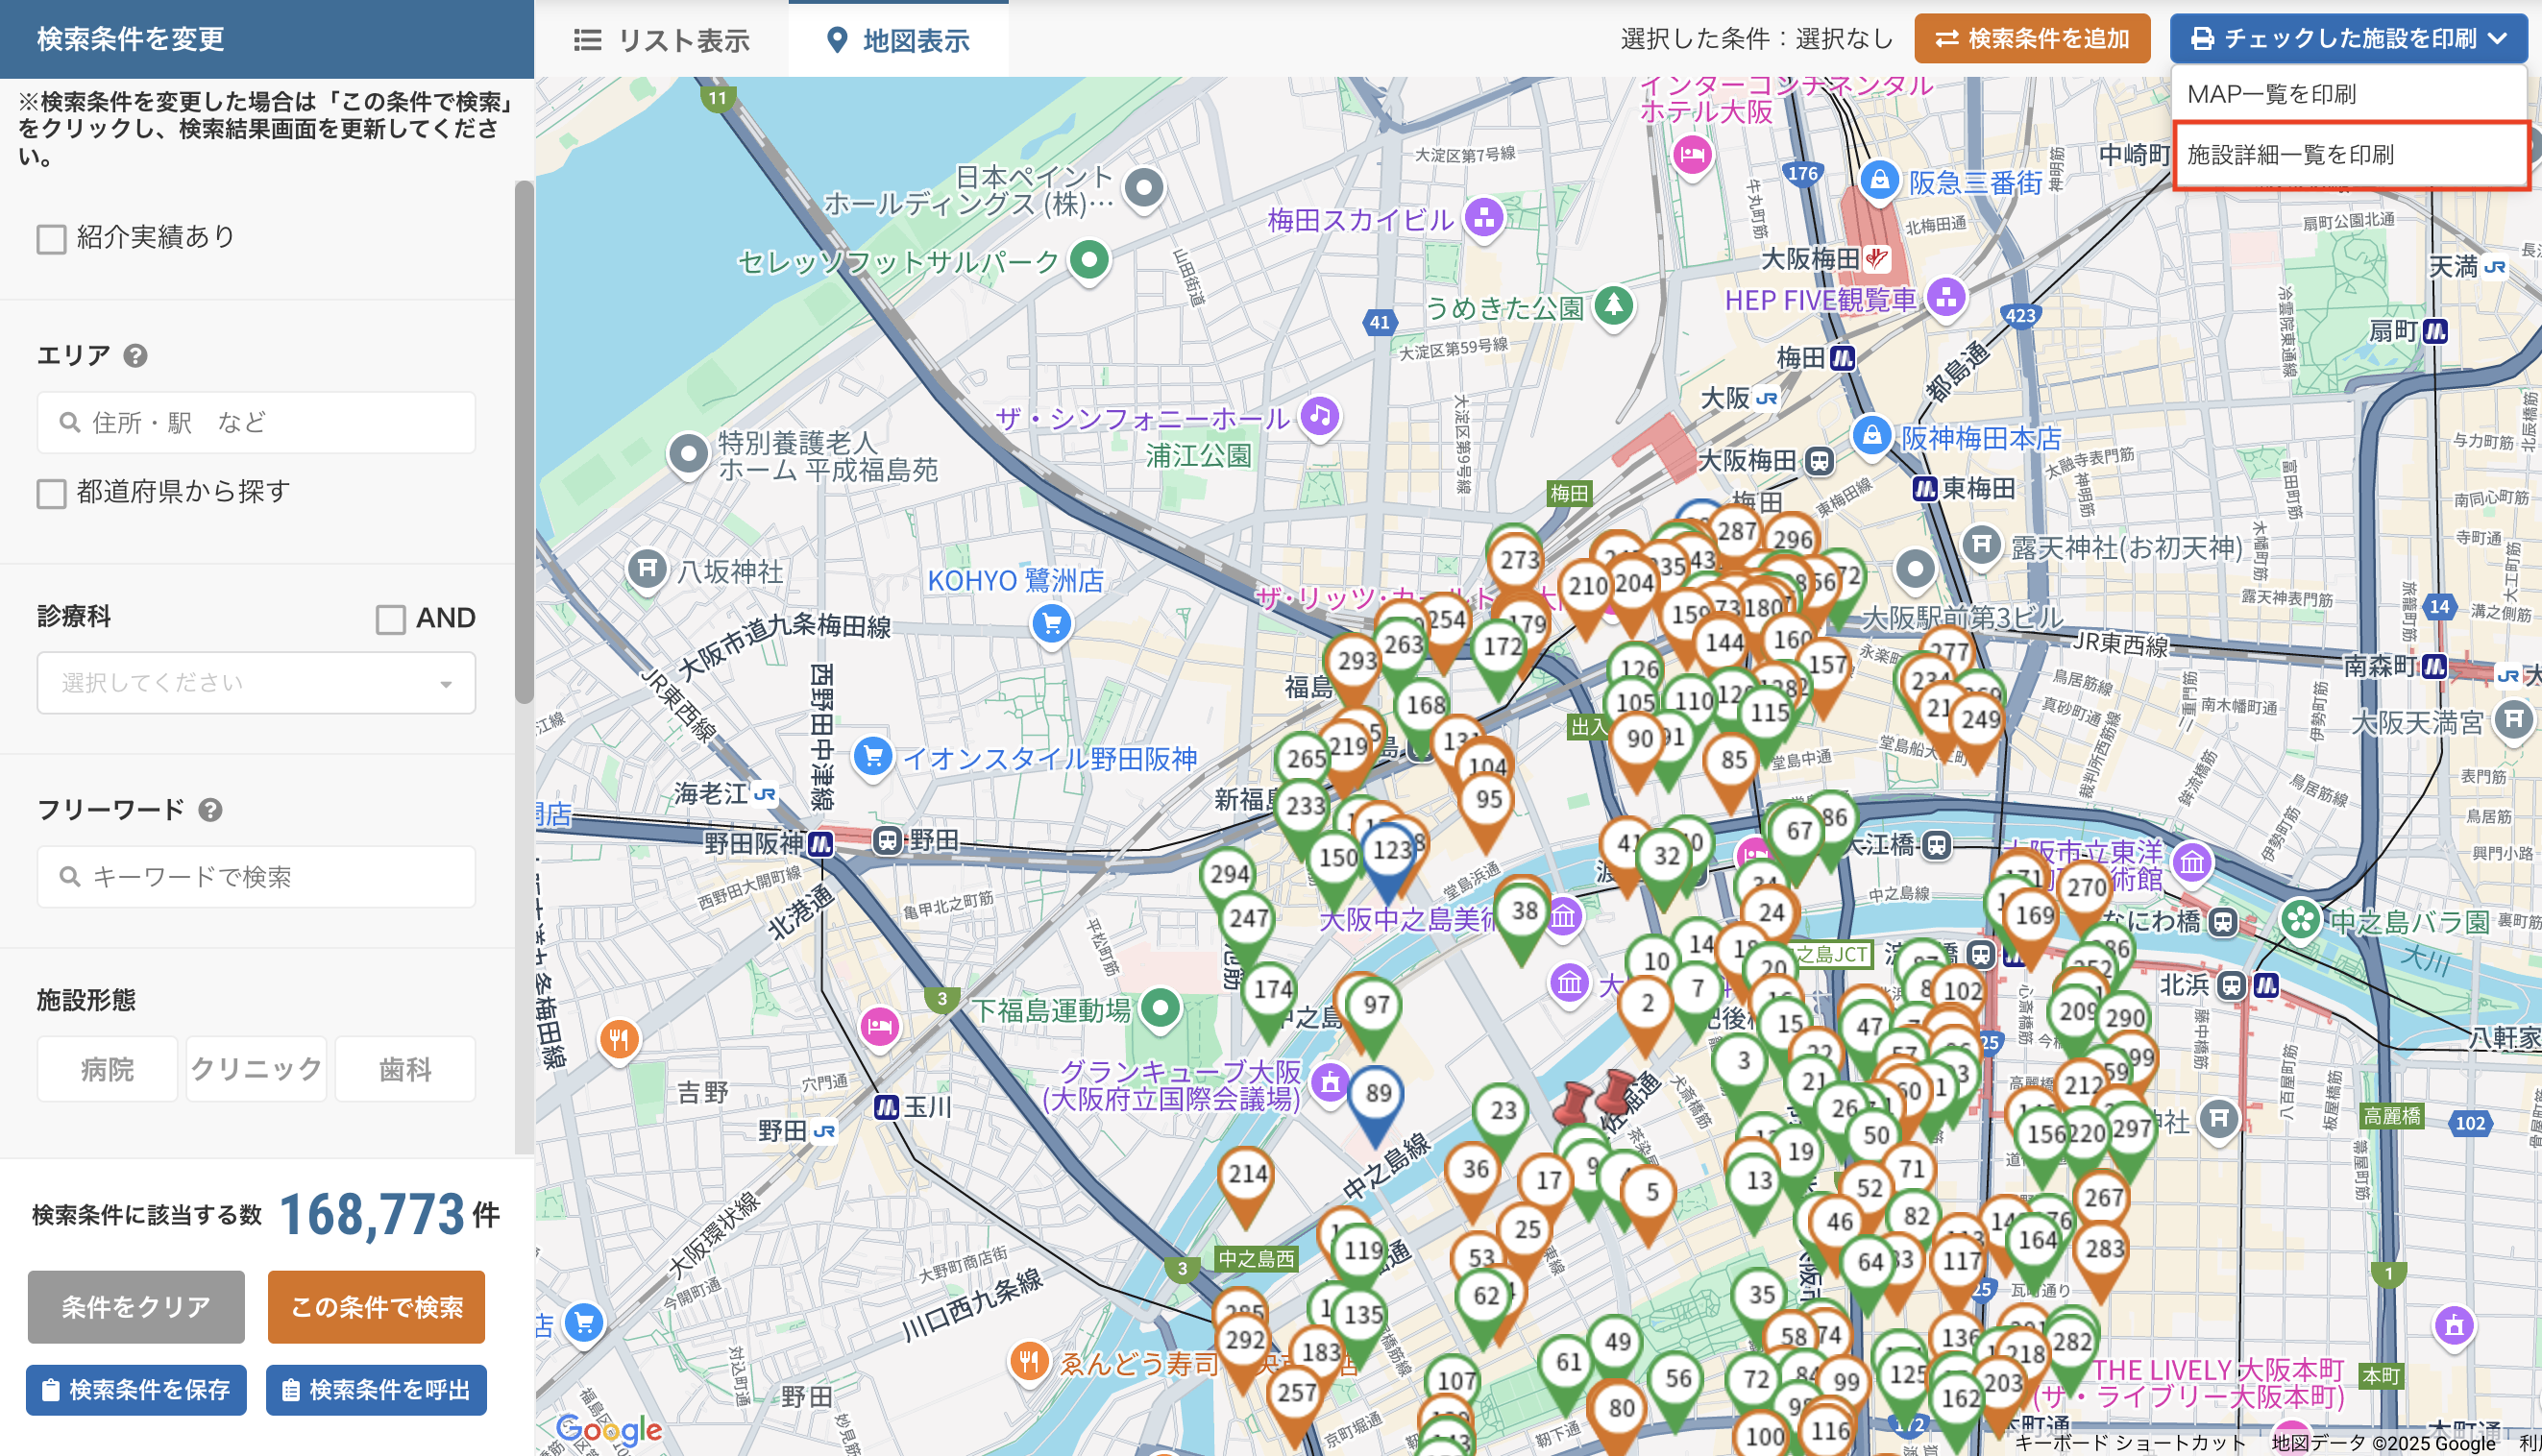
Task: Click この条件で検索 button
Action: coord(376,1307)
